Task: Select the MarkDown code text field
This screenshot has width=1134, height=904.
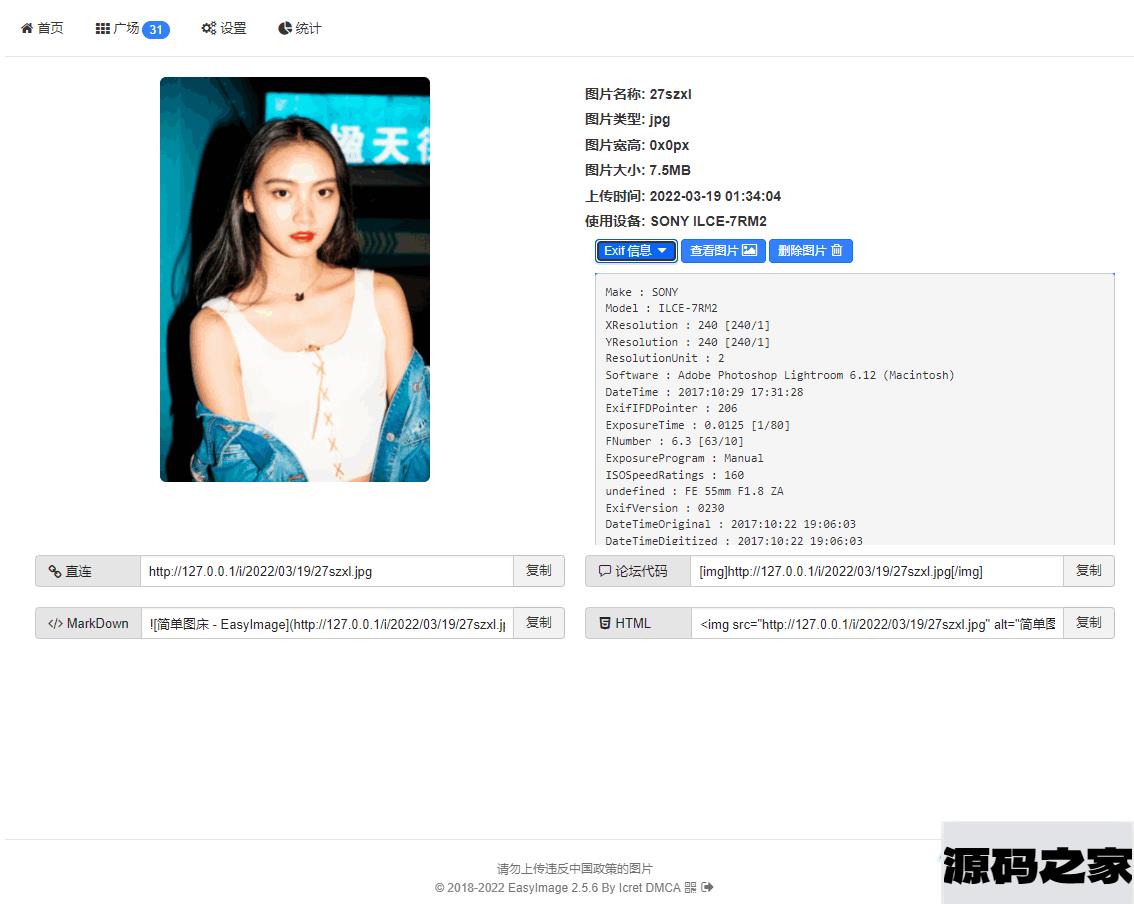Action: [x=327, y=623]
